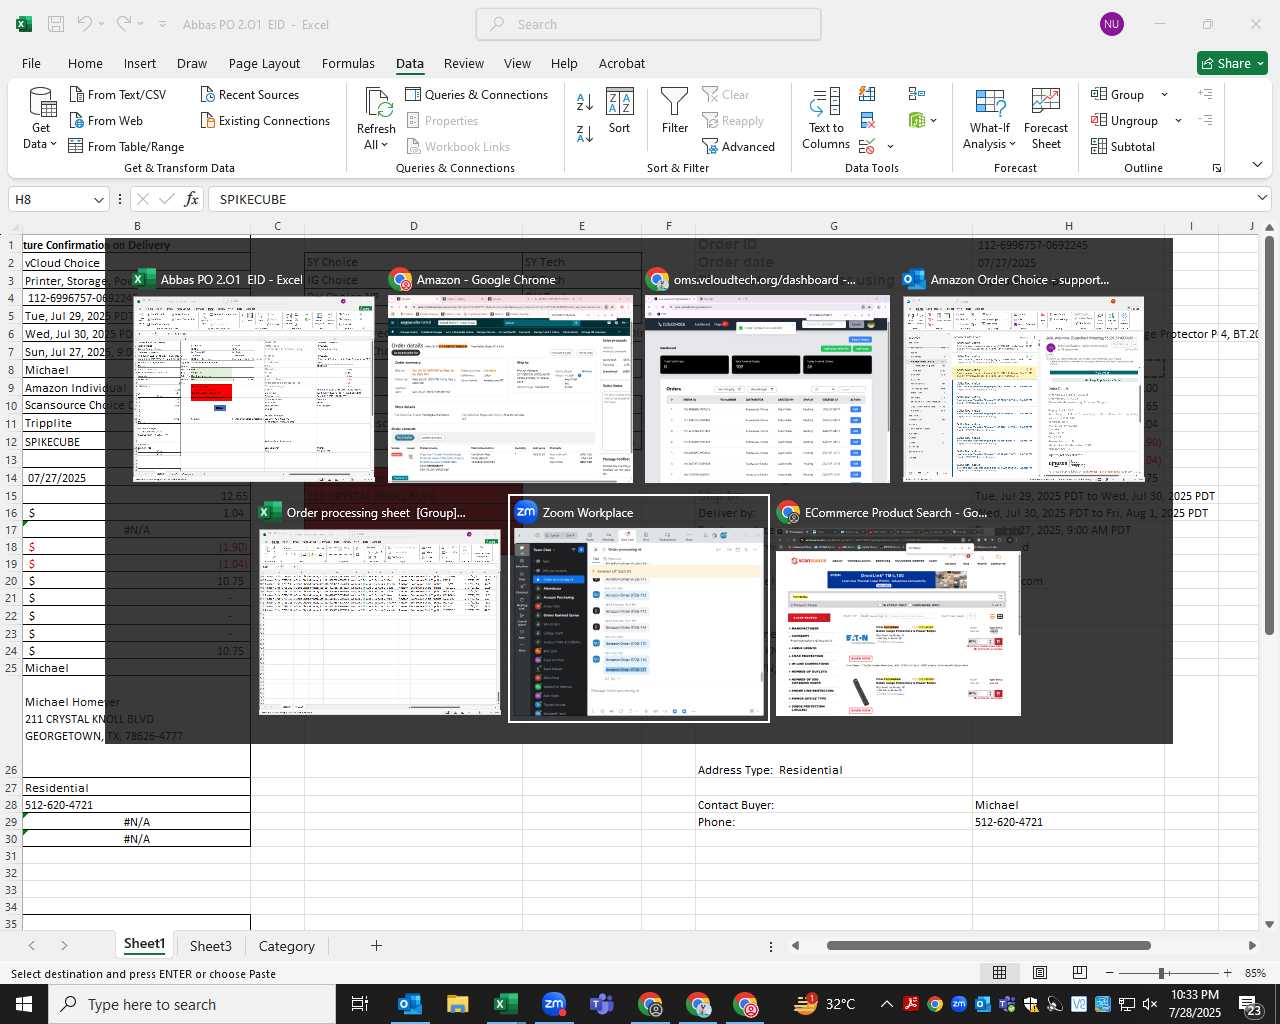The width and height of the screenshot is (1280, 1024).
Task: Save the workbook from Quick Access
Action: pos(56,24)
